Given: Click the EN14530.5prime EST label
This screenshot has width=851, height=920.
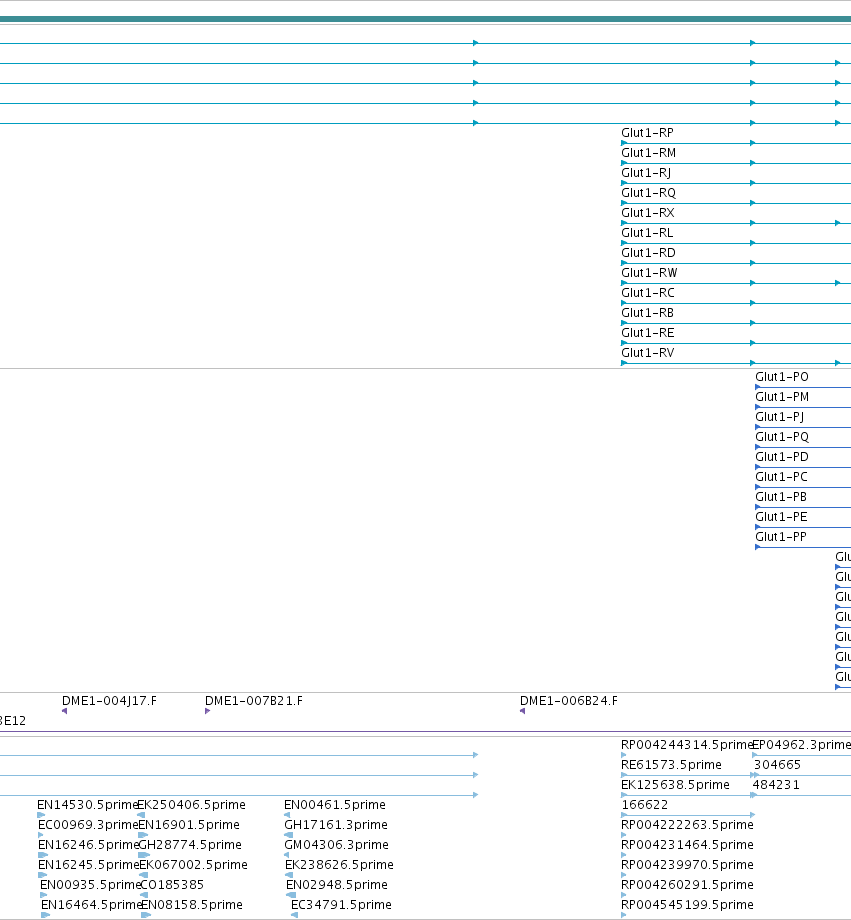Looking at the screenshot, I should pyautogui.click(x=87, y=804).
